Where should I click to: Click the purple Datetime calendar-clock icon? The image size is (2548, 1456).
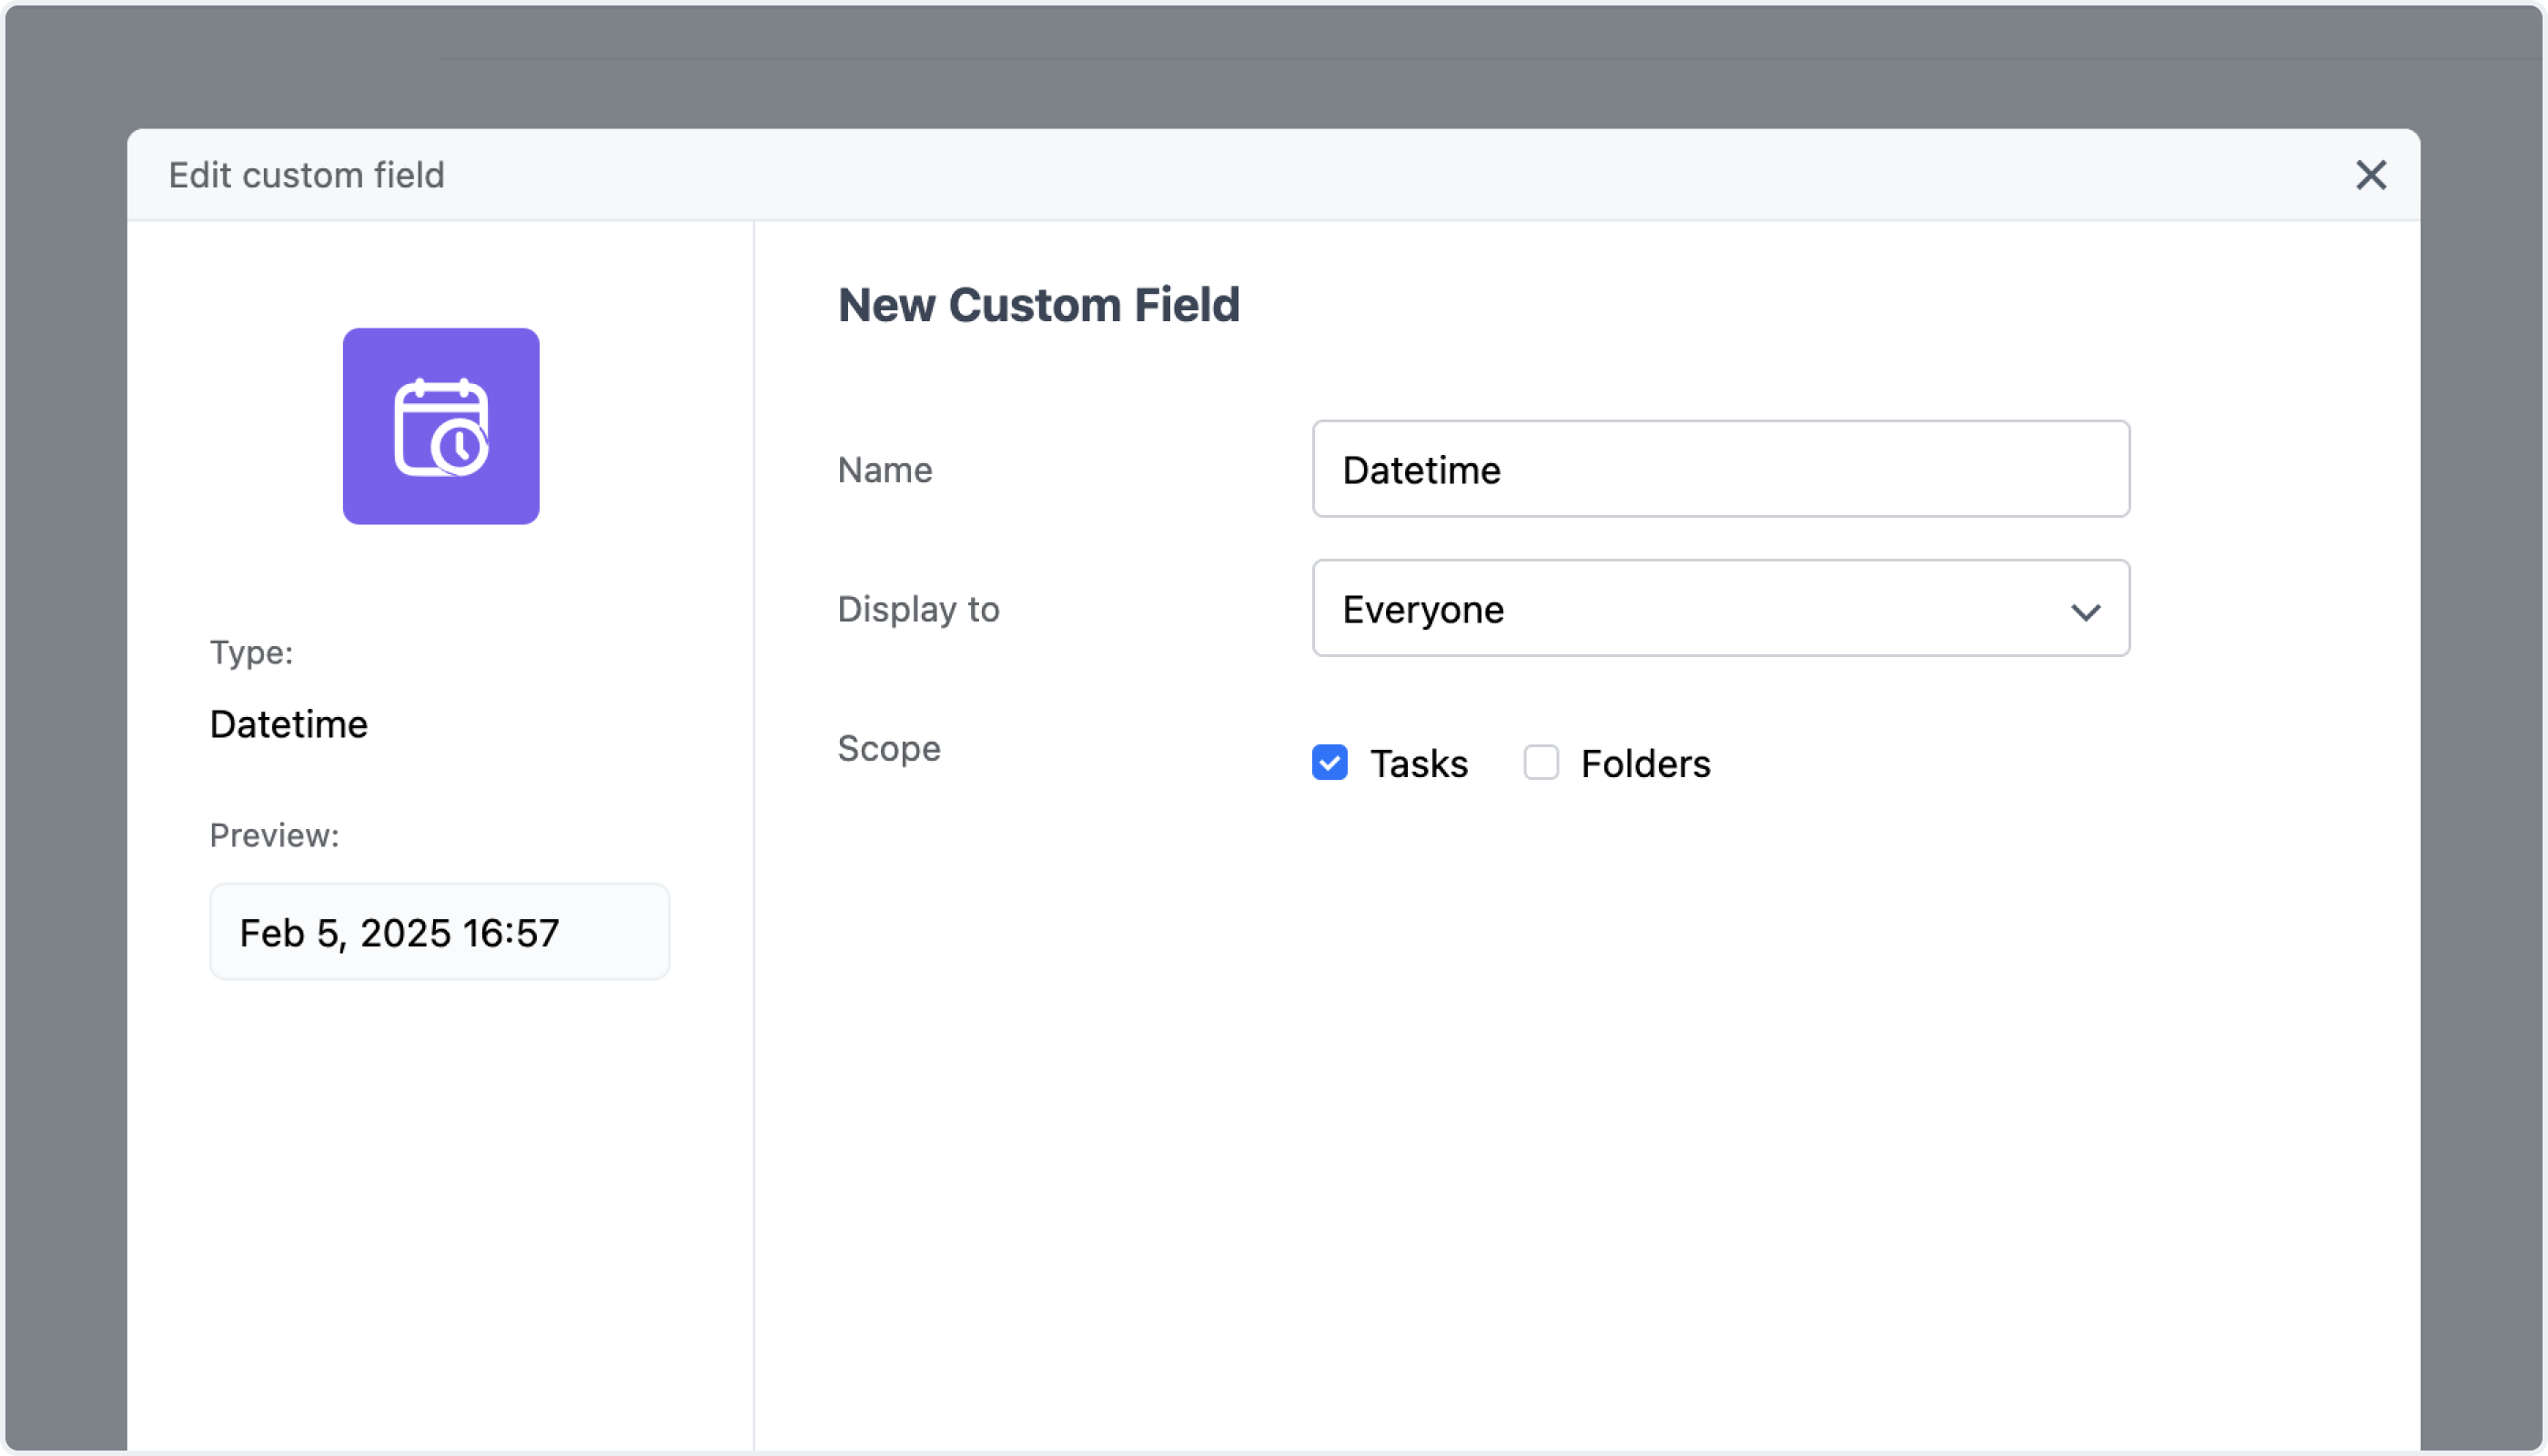point(441,426)
